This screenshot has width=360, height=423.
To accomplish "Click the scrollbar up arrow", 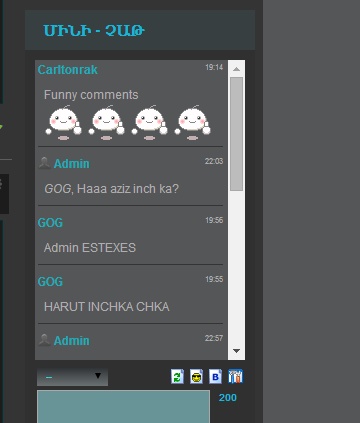I will click(x=237, y=69).
